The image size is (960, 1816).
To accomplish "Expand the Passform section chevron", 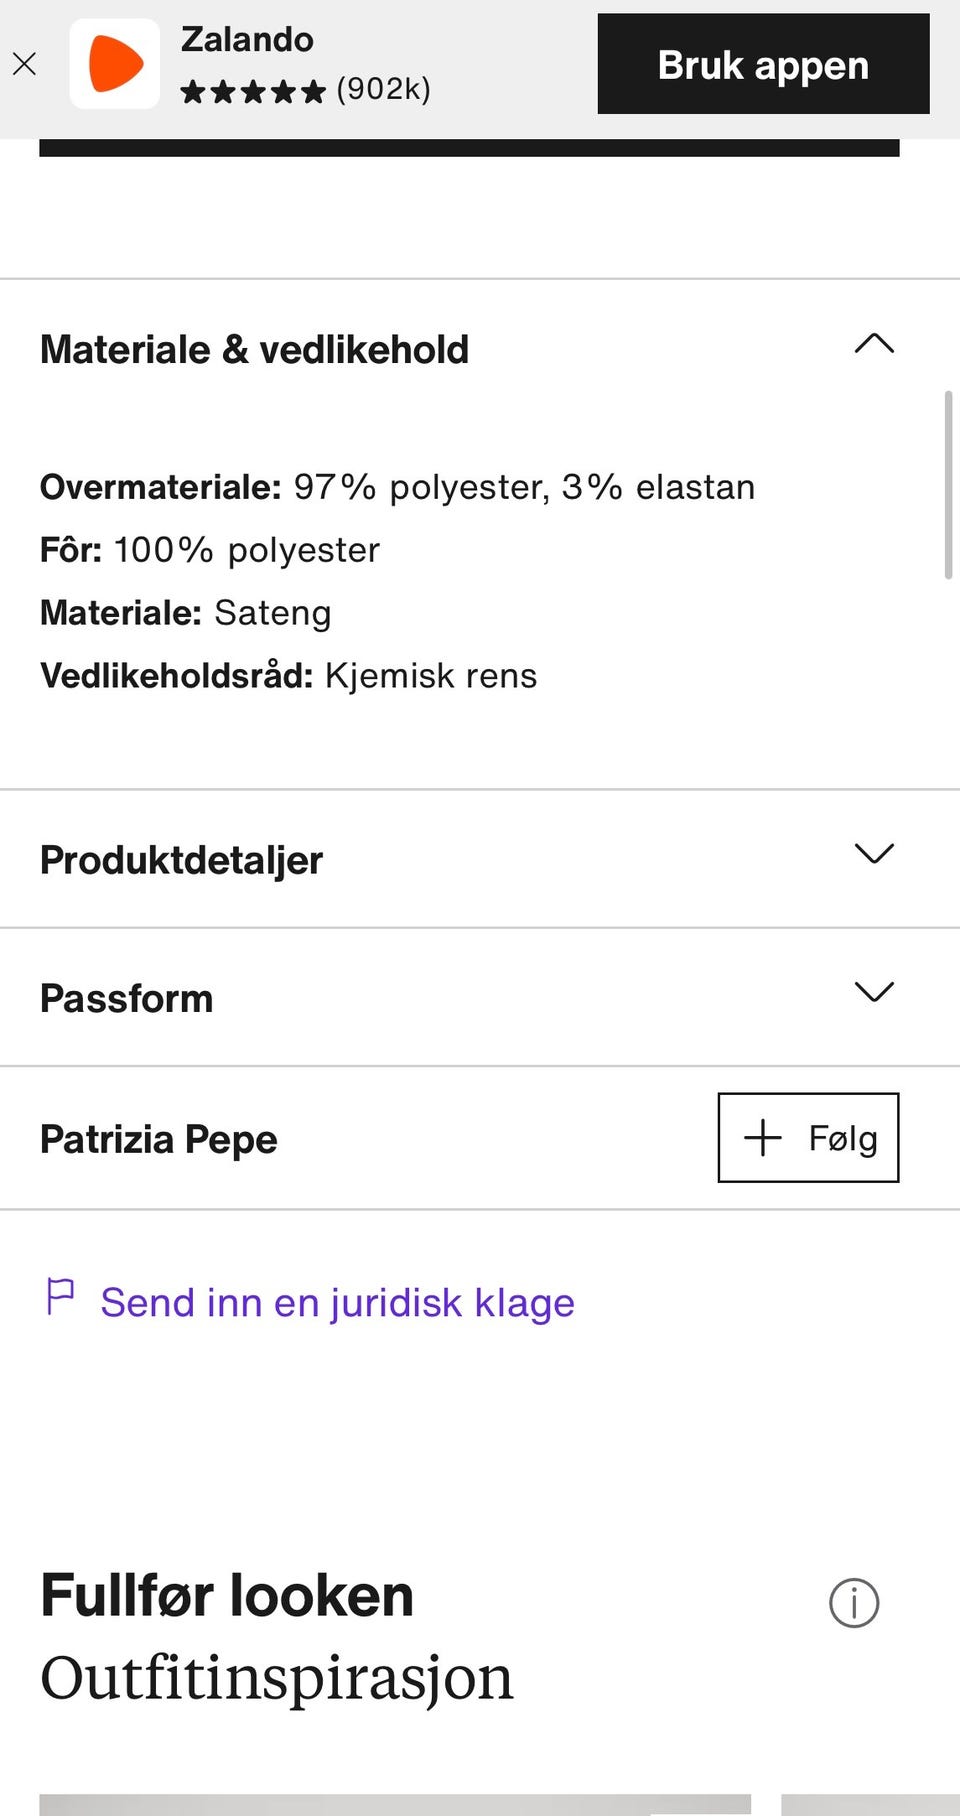I will (874, 992).
